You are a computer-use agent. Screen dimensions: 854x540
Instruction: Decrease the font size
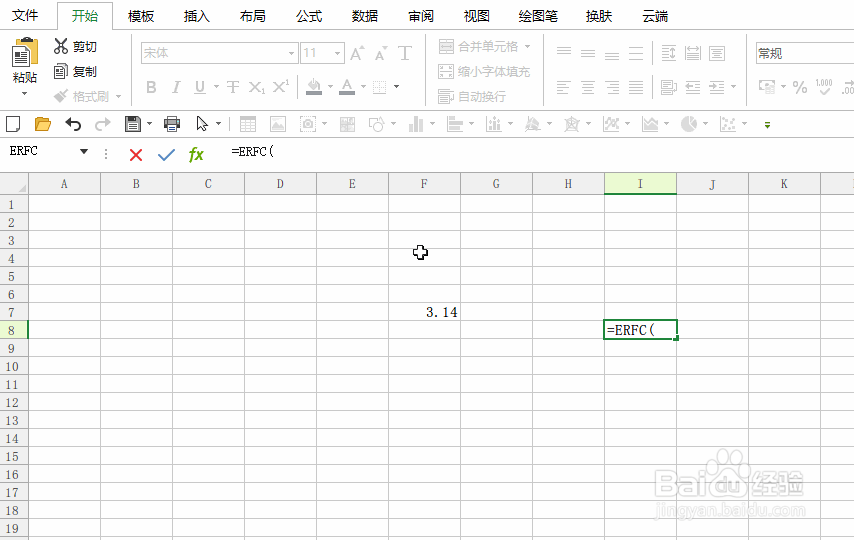[x=381, y=53]
